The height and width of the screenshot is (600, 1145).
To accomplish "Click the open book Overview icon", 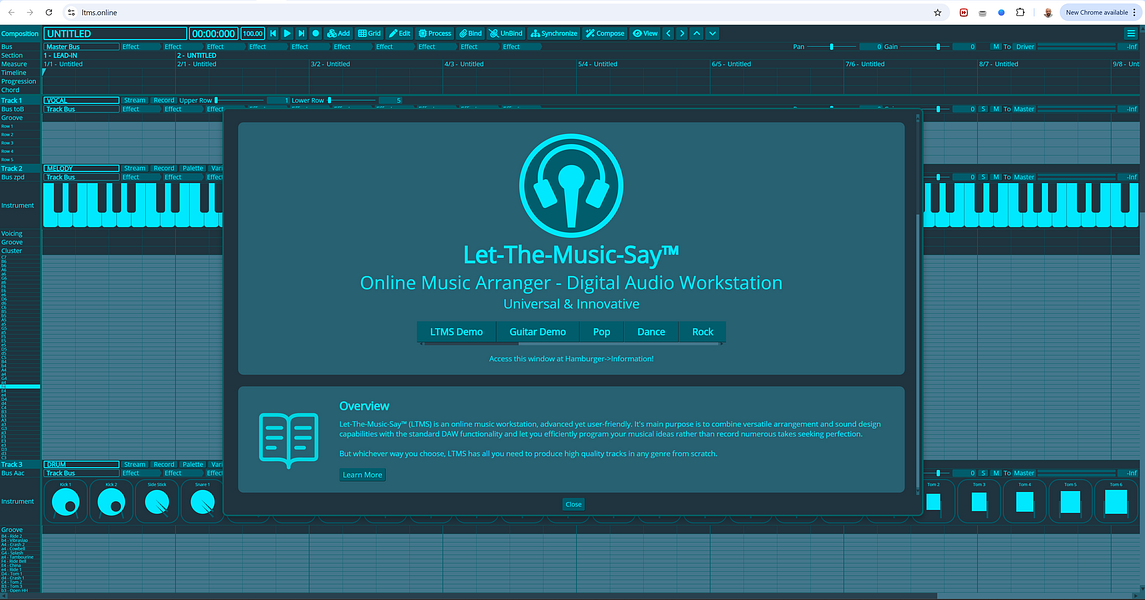I will click(x=288, y=439).
